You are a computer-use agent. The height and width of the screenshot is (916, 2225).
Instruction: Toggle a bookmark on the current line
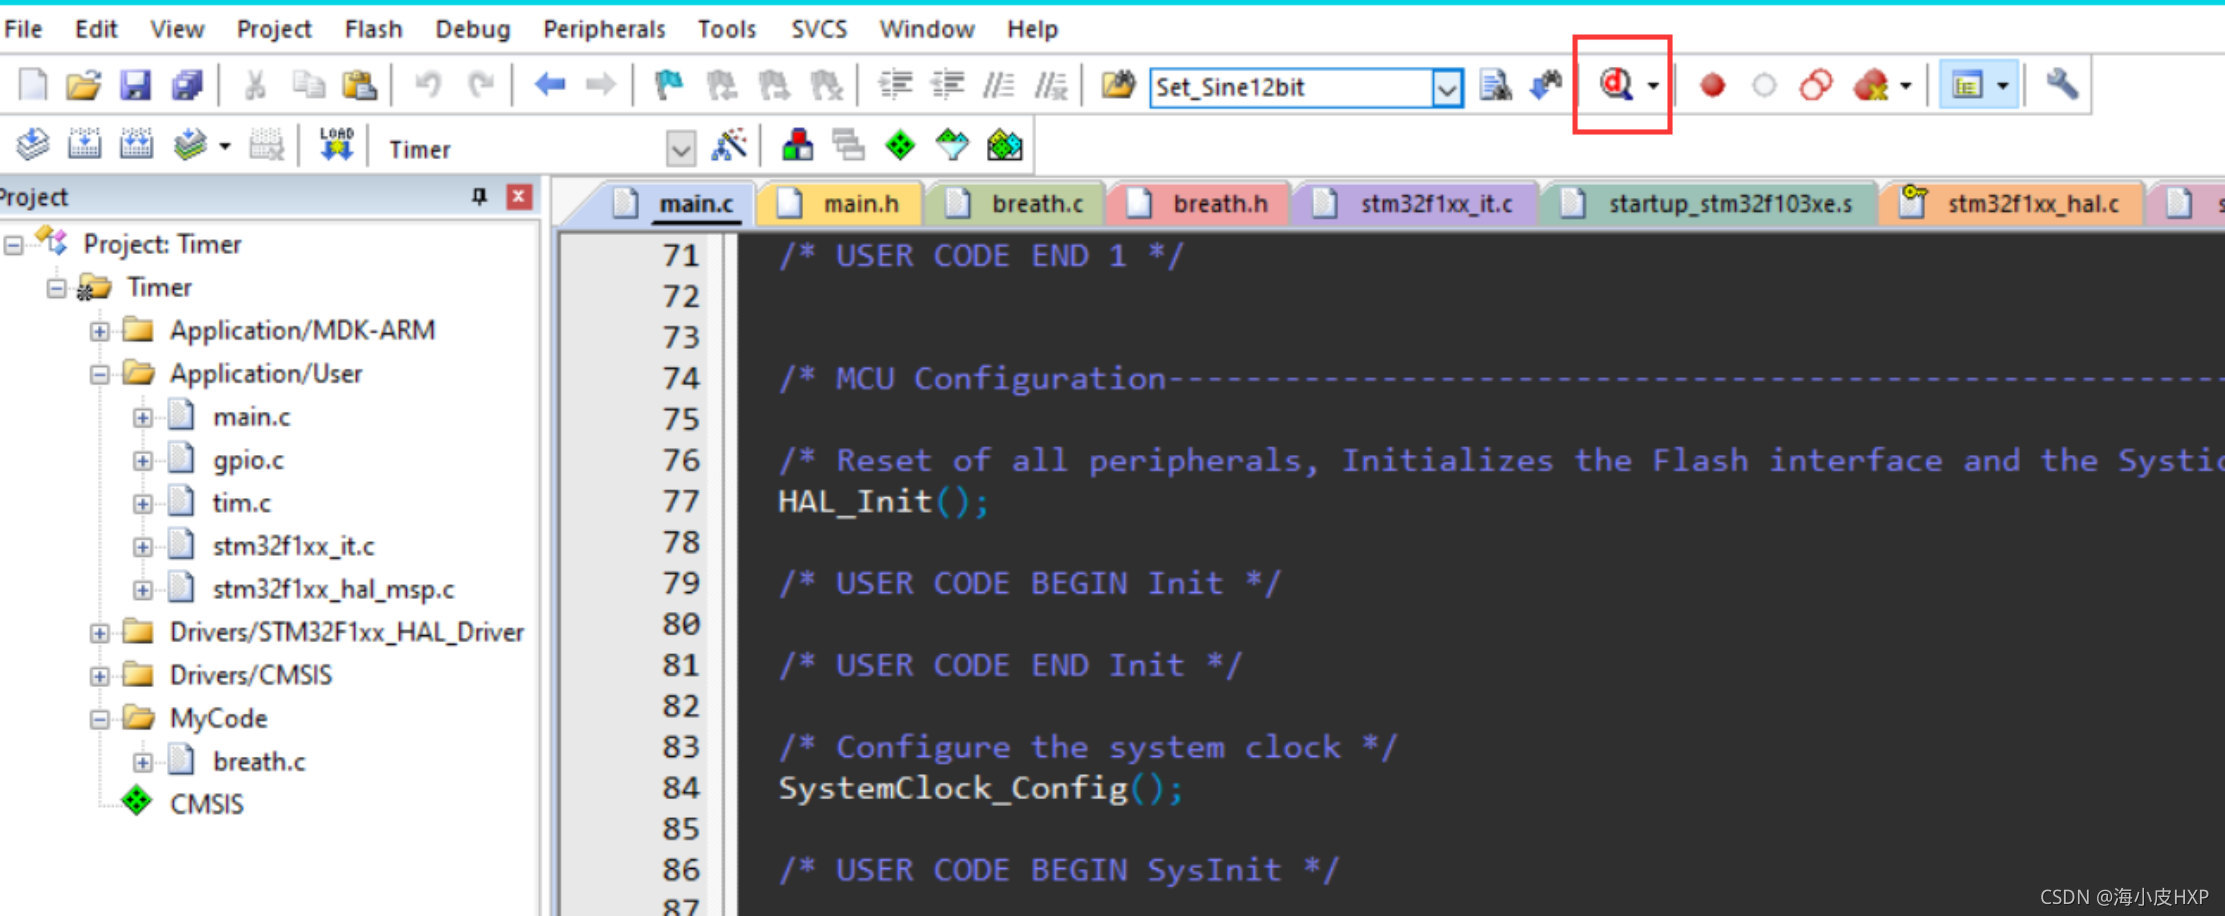(670, 86)
